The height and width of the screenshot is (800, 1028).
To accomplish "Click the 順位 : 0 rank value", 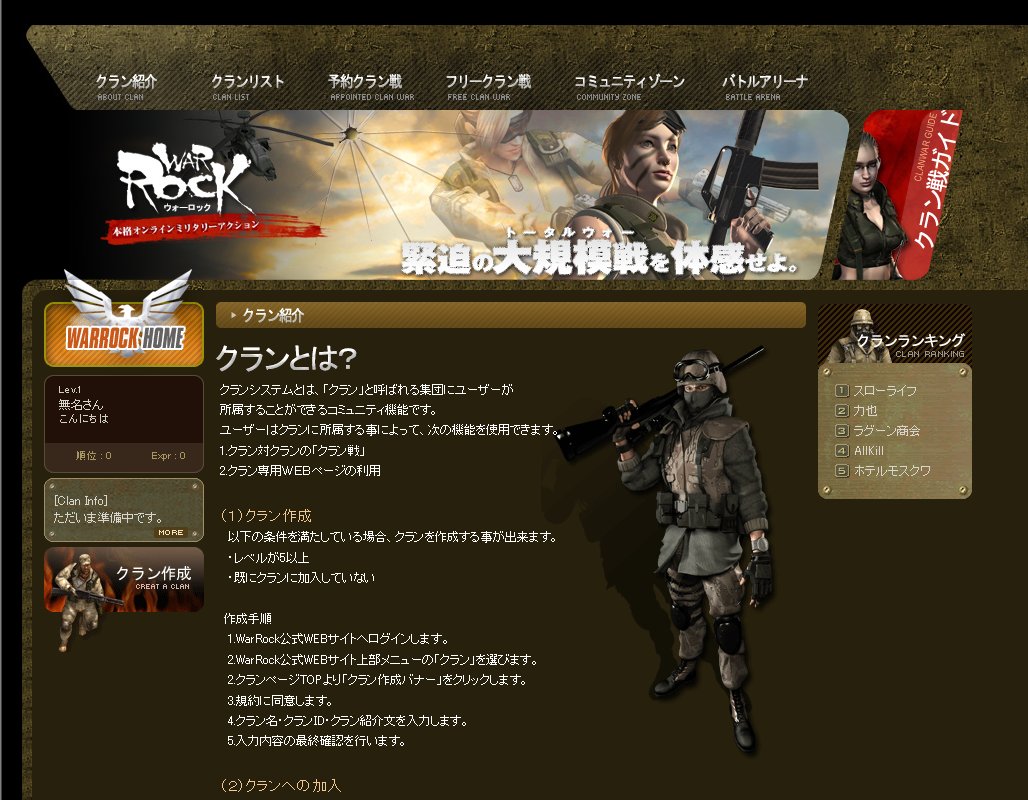I will (x=94, y=455).
